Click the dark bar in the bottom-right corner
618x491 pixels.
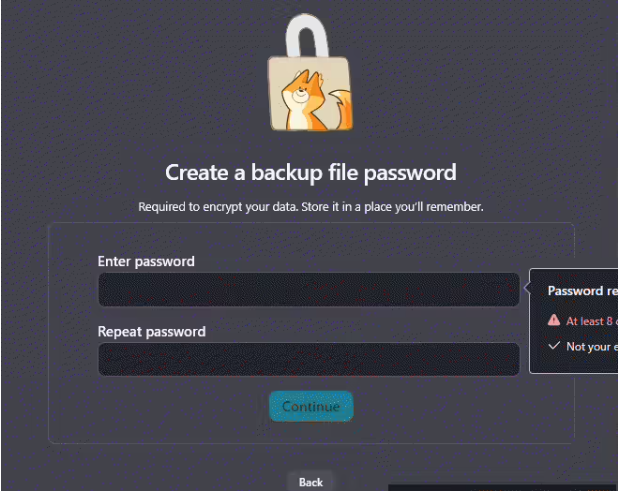pos(502,487)
